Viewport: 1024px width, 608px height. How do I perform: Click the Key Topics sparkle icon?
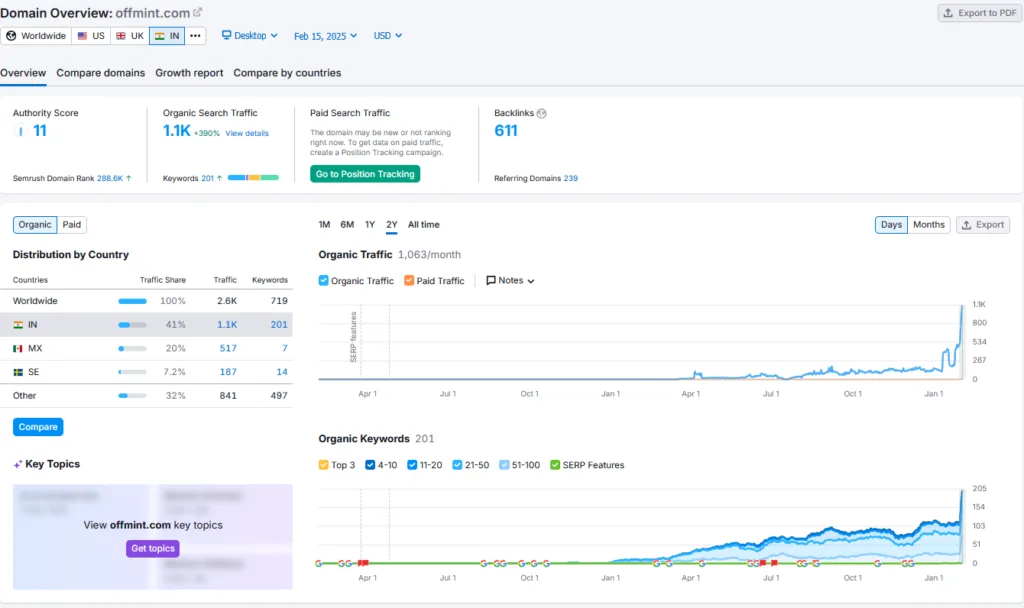click(x=18, y=464)
